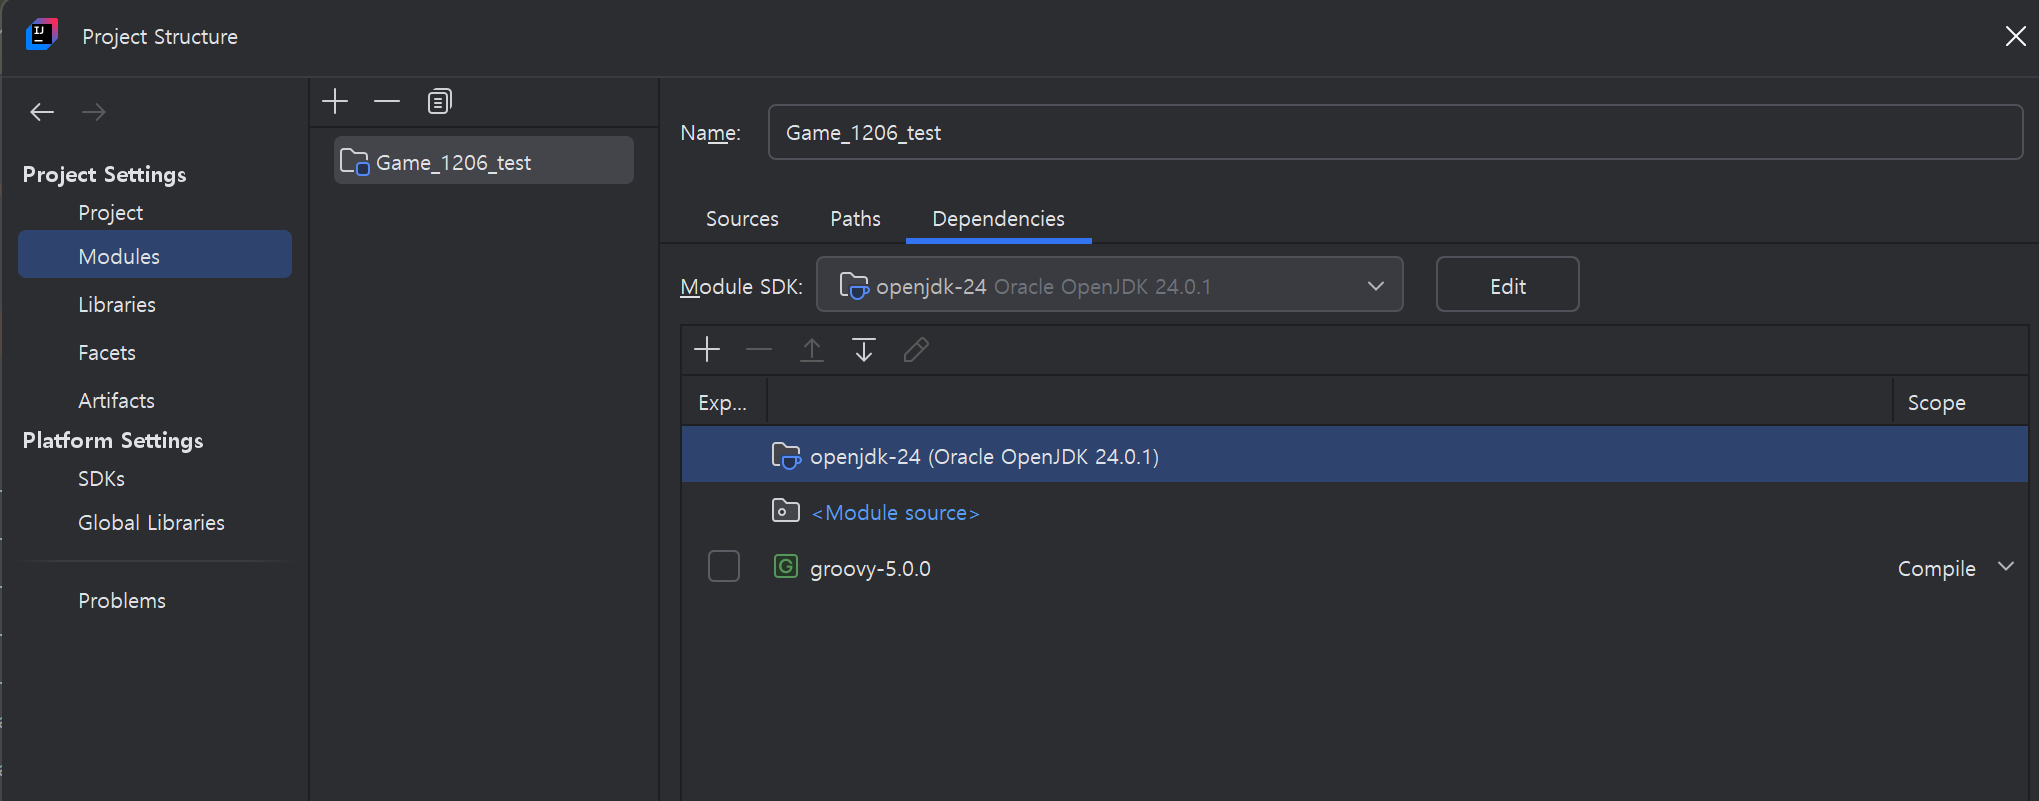This screenshot has height=801, width=2039.
Task: Move dependency down arrow icon
Action: pyautogui.click(x=864, y=349)
